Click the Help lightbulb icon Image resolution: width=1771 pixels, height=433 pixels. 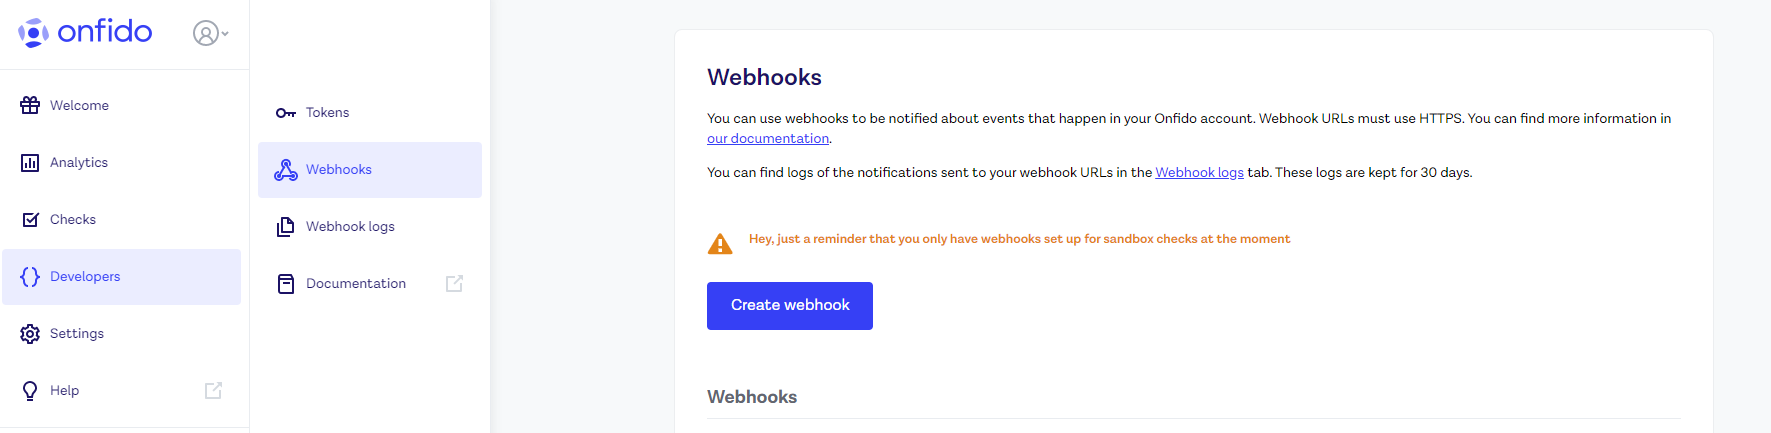click(30, 390)
